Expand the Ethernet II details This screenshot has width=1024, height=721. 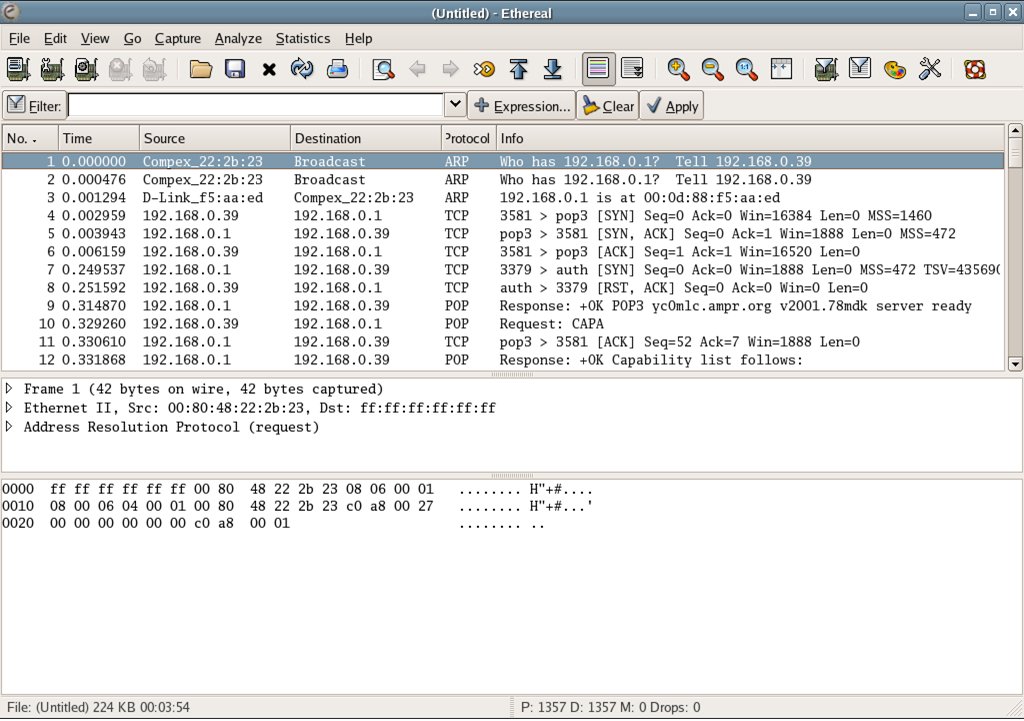click(9, 408)
